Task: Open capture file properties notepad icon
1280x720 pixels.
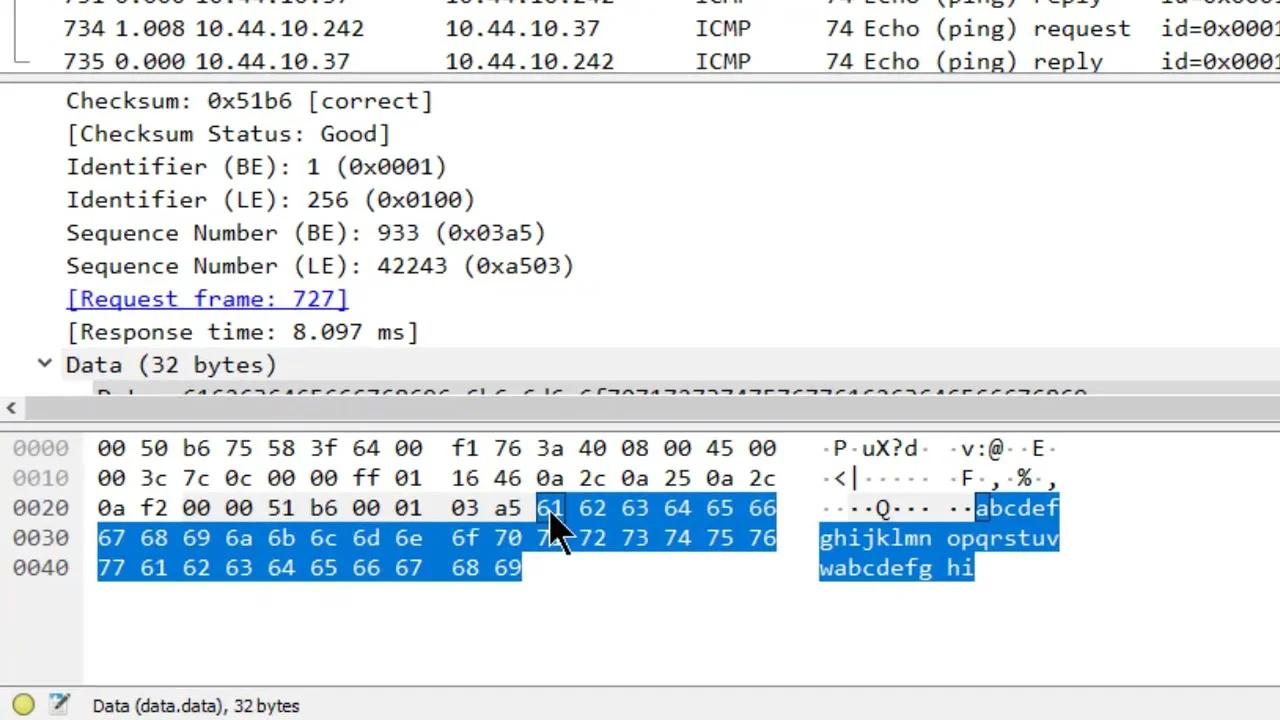Action: point(60,705)
